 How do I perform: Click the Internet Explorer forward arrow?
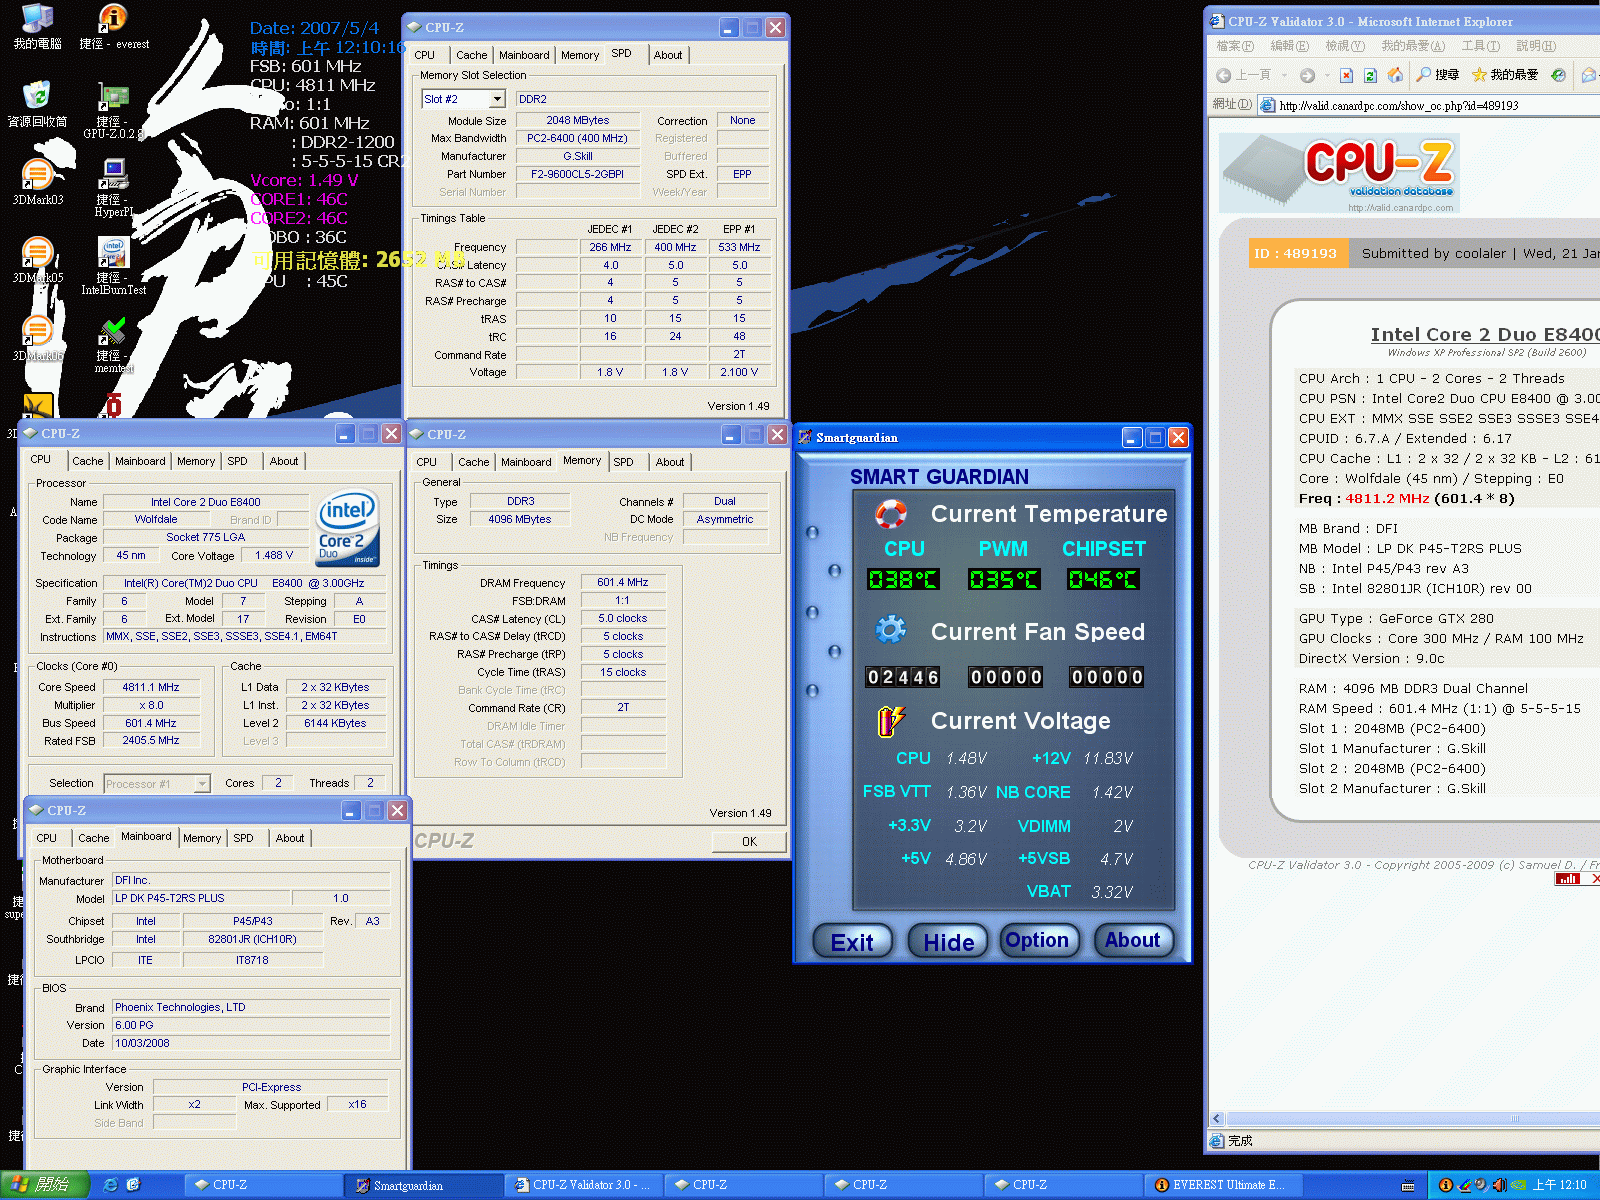tap(1307, 75)
